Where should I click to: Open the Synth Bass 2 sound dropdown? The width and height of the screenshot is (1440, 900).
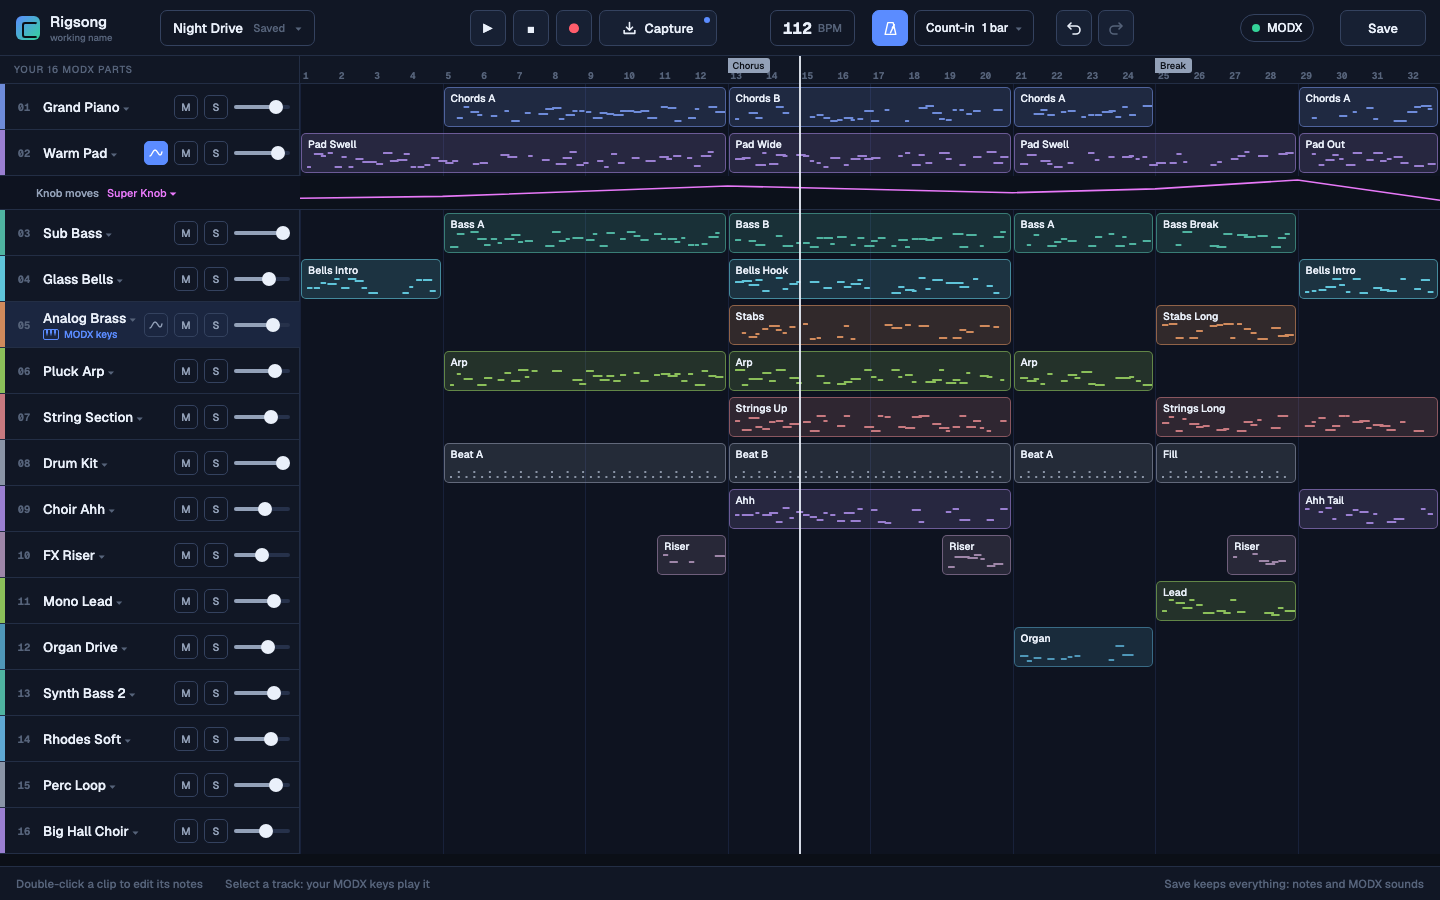point(89,693)
